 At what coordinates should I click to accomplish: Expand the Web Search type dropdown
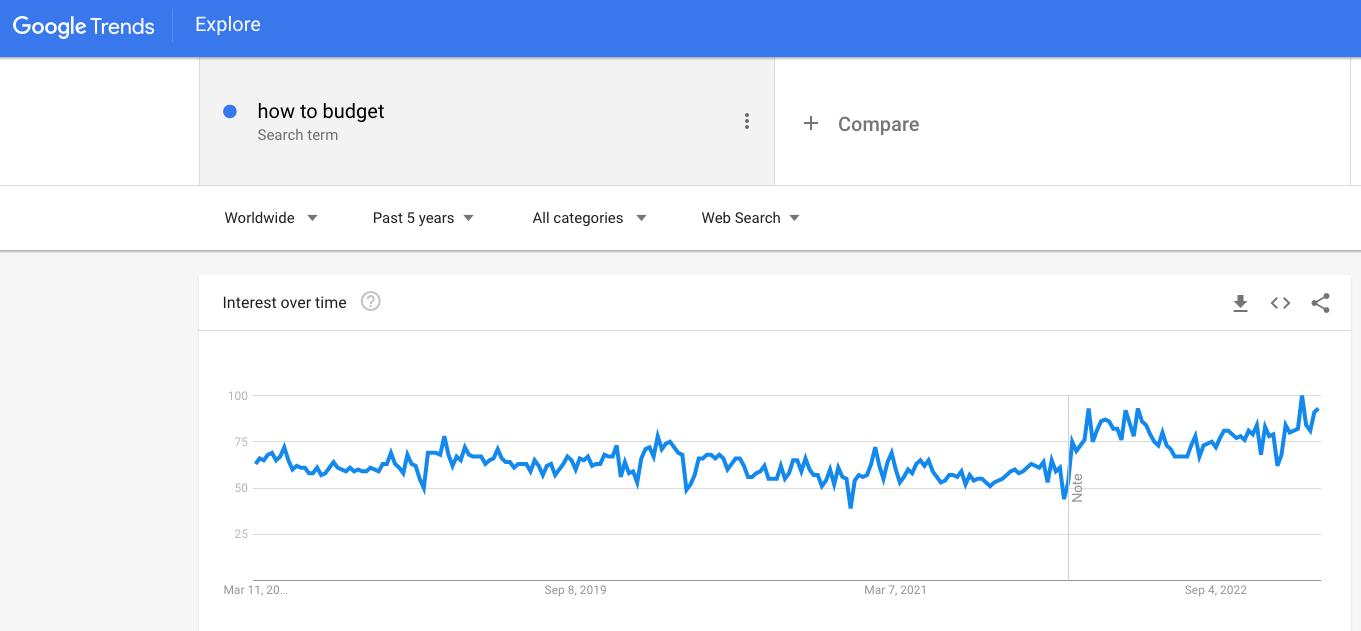point(750,218)
